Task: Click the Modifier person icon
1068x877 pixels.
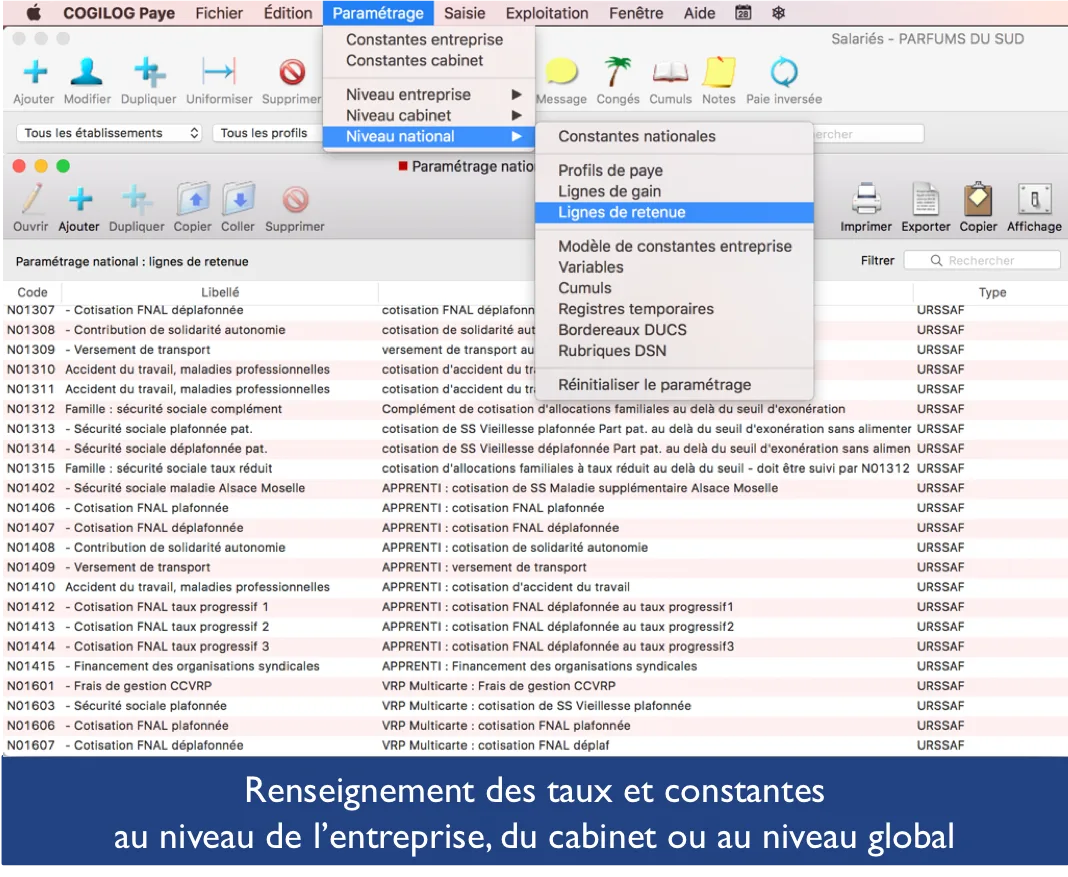Action: pyautogui.click(x=87, y=72)
